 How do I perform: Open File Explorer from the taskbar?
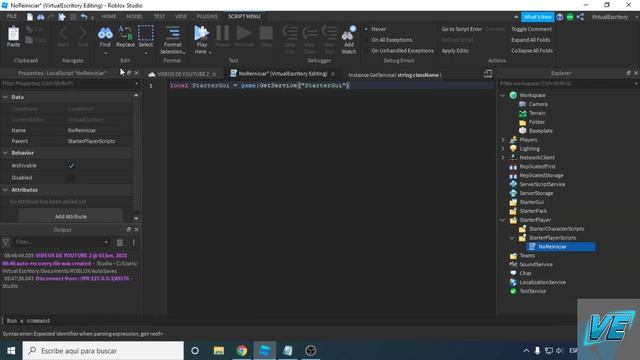(x=219, y=351)
